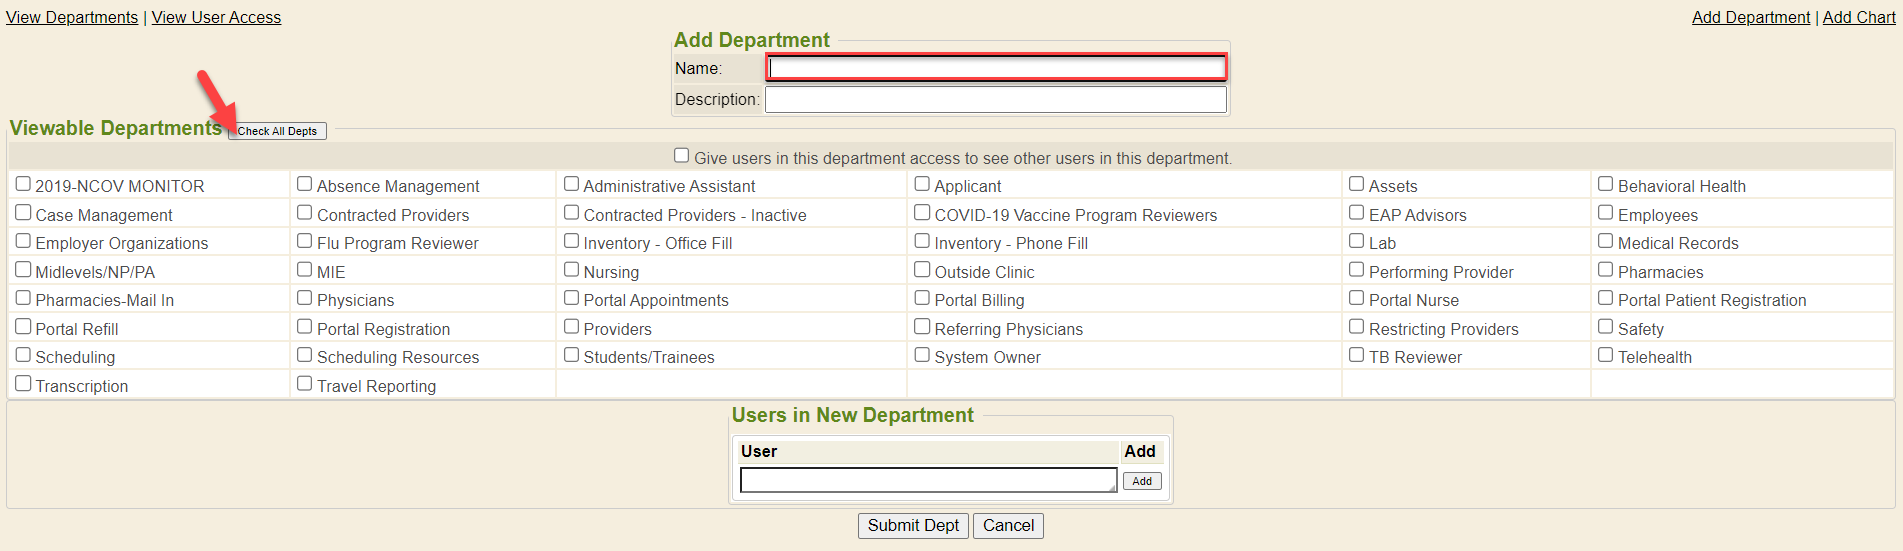Check the 2019-NCOV MONITOR checkbox
This screenshot has width=1903, height=551.
tap(23, 184)
